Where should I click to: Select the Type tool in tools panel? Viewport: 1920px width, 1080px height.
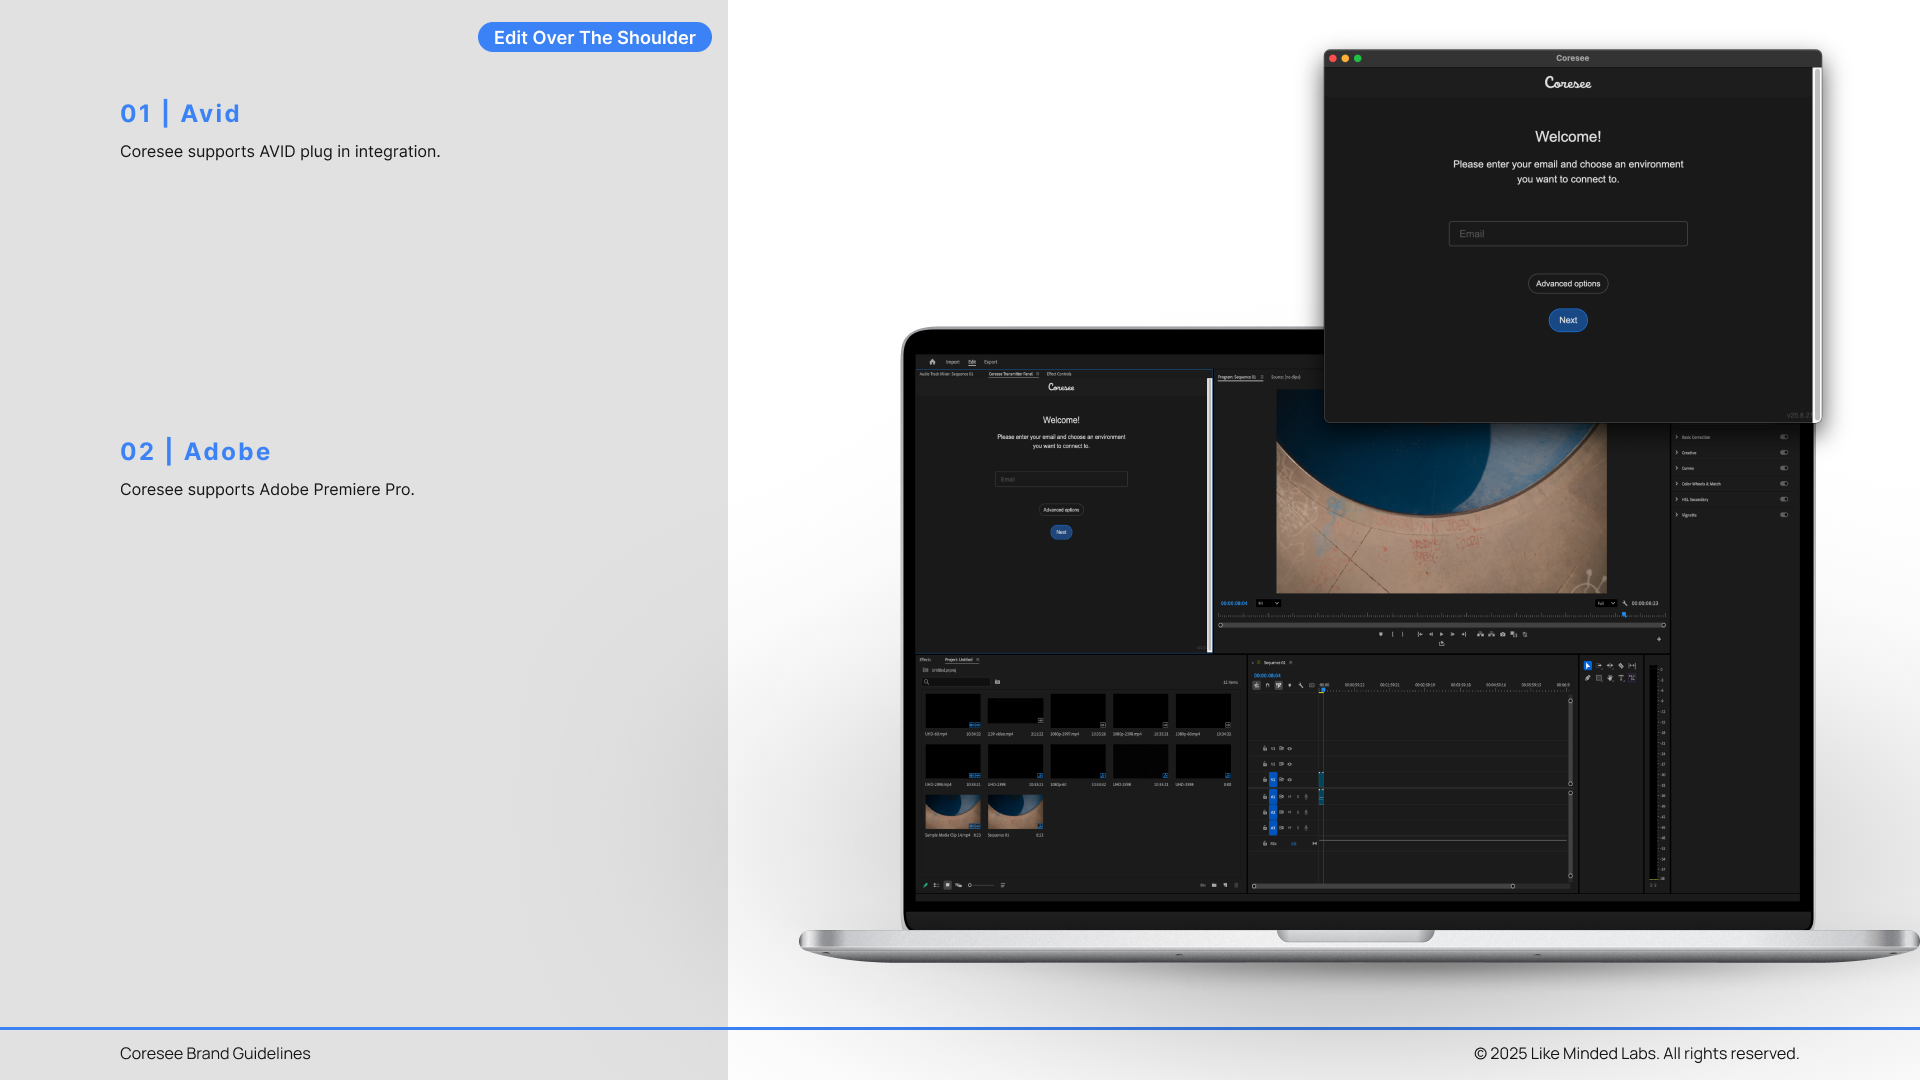pos(1621,678)
